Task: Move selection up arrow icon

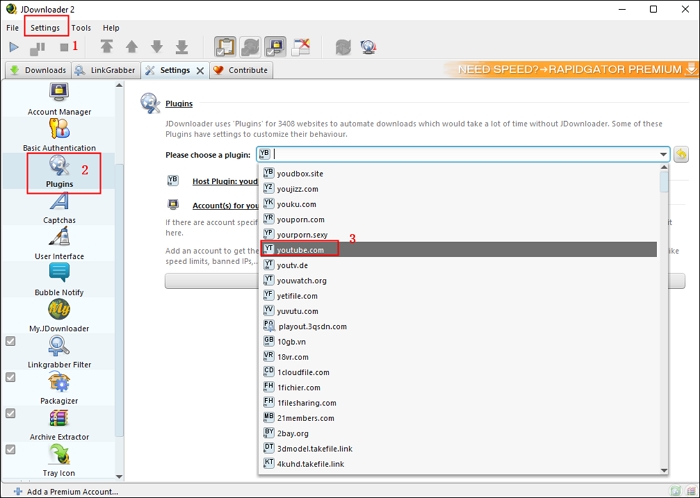Action: [132, 46]
